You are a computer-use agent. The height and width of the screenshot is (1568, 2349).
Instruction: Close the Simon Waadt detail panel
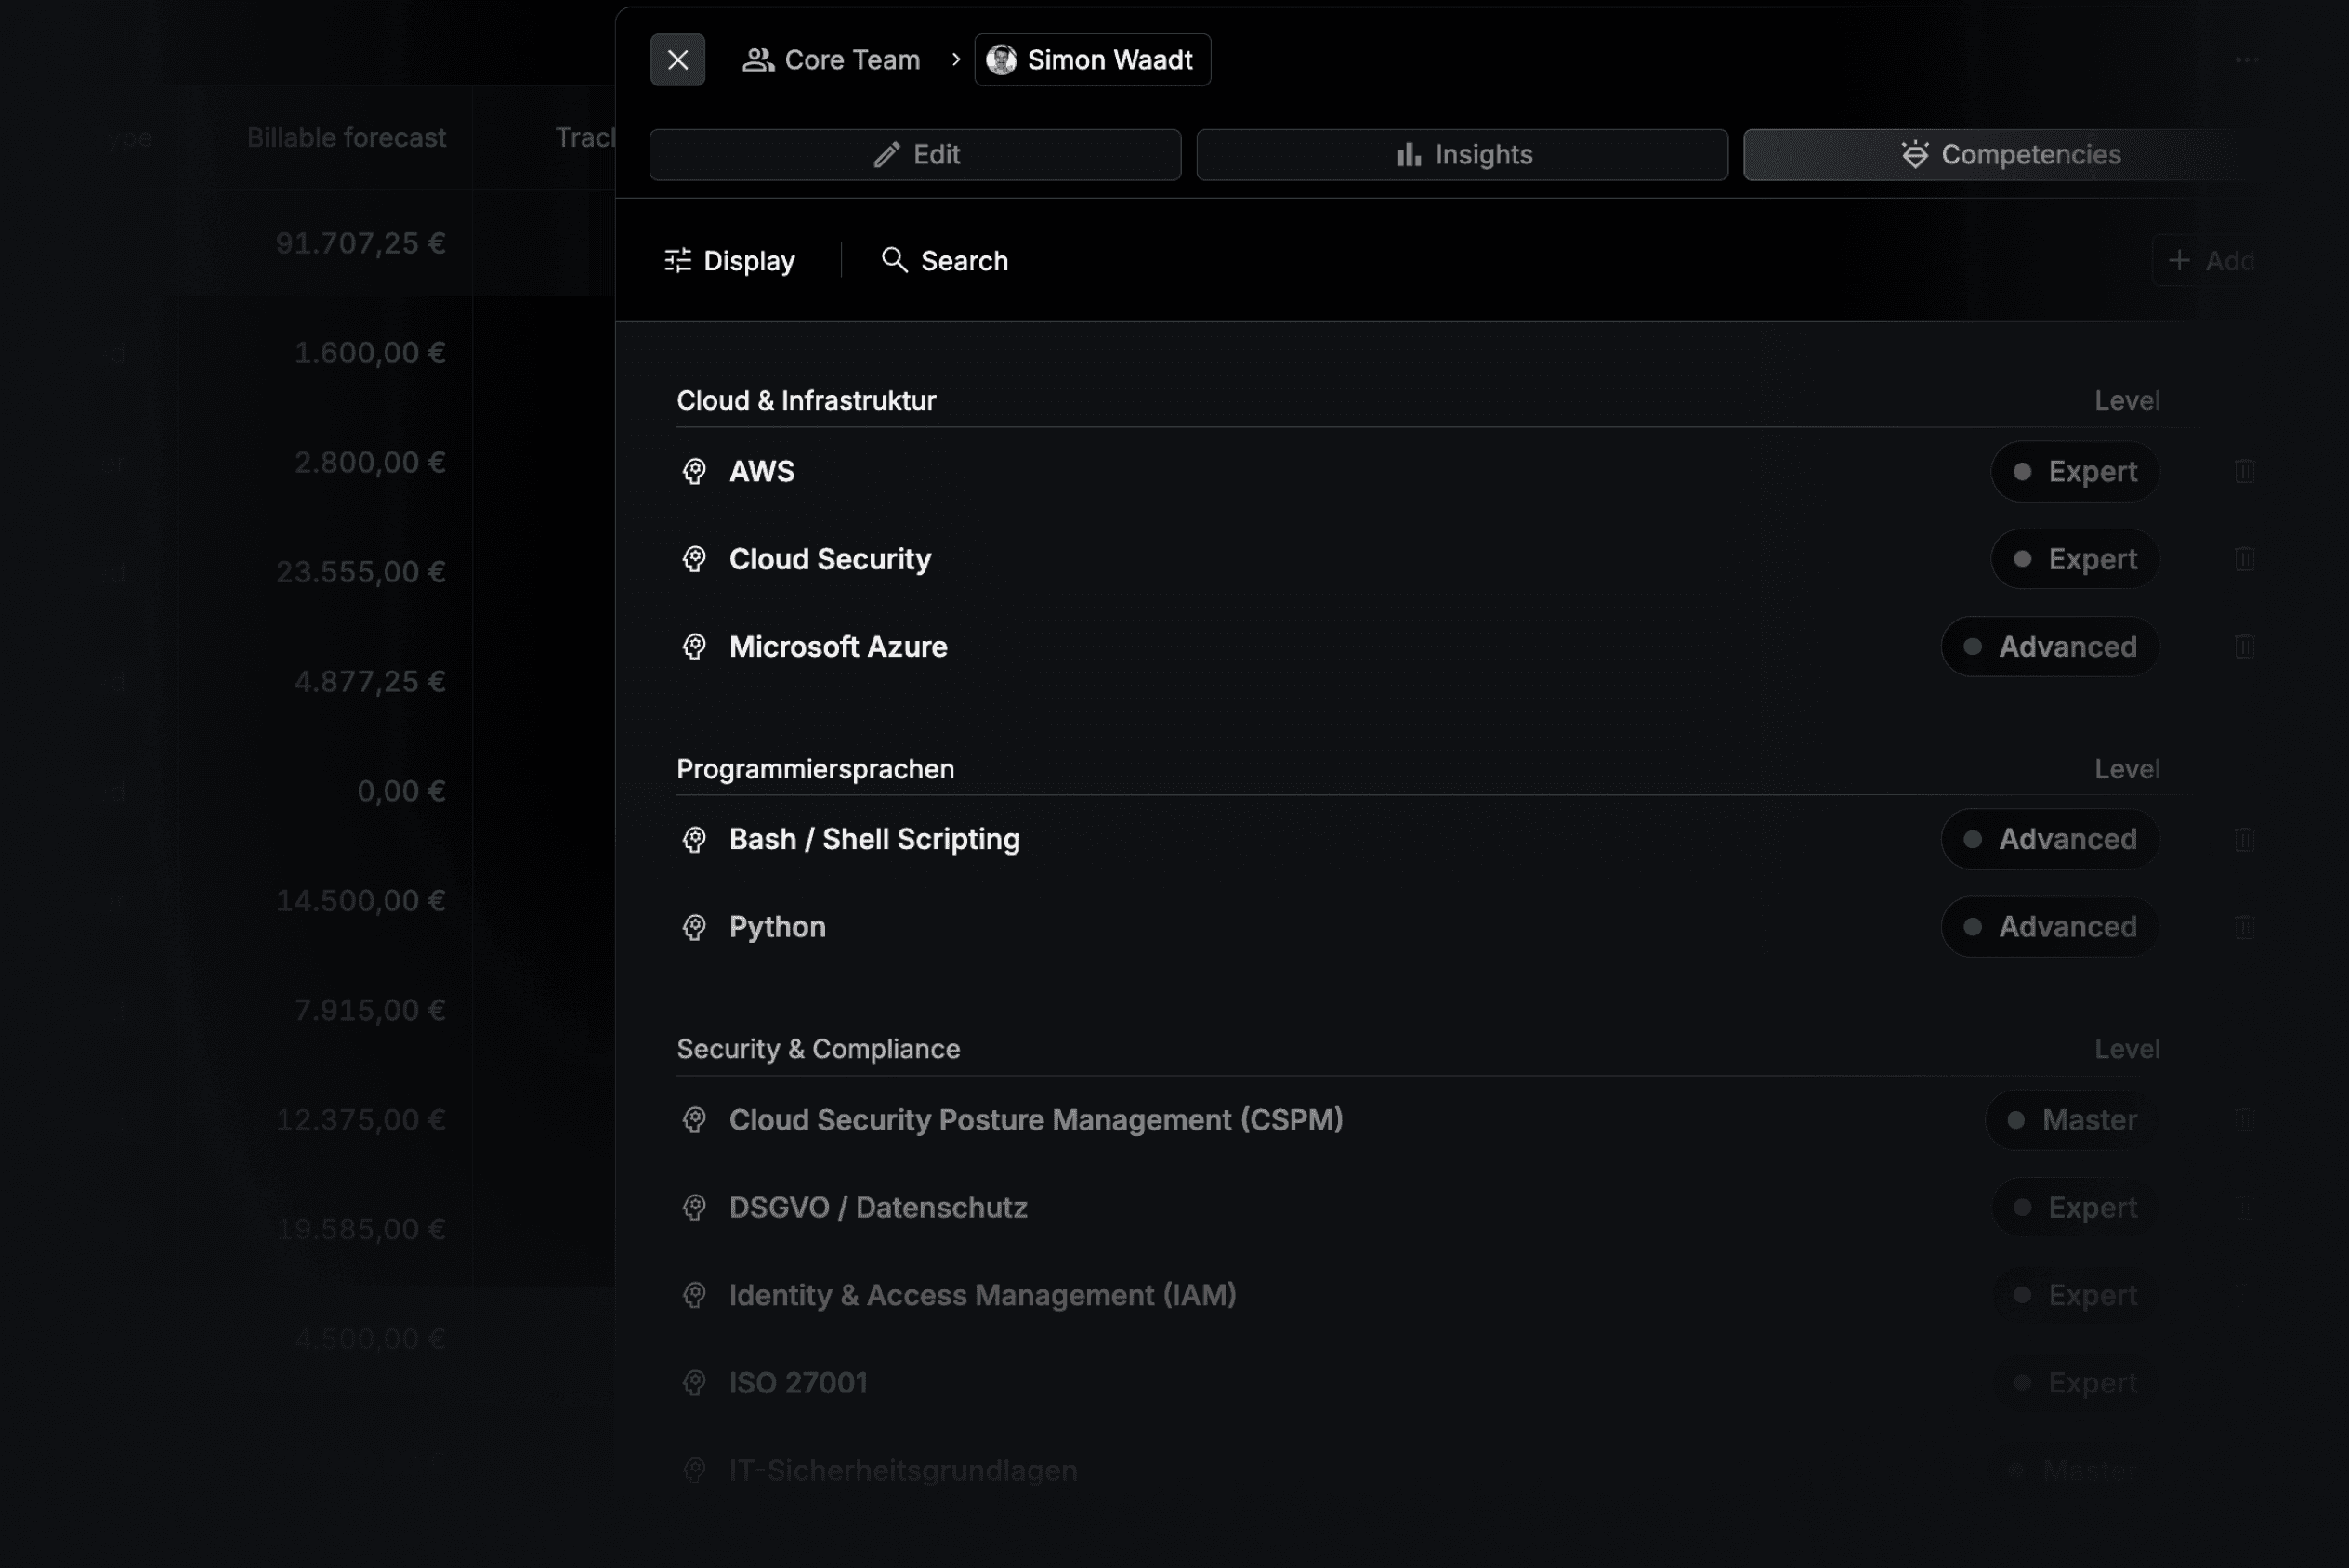coord(677,60)
